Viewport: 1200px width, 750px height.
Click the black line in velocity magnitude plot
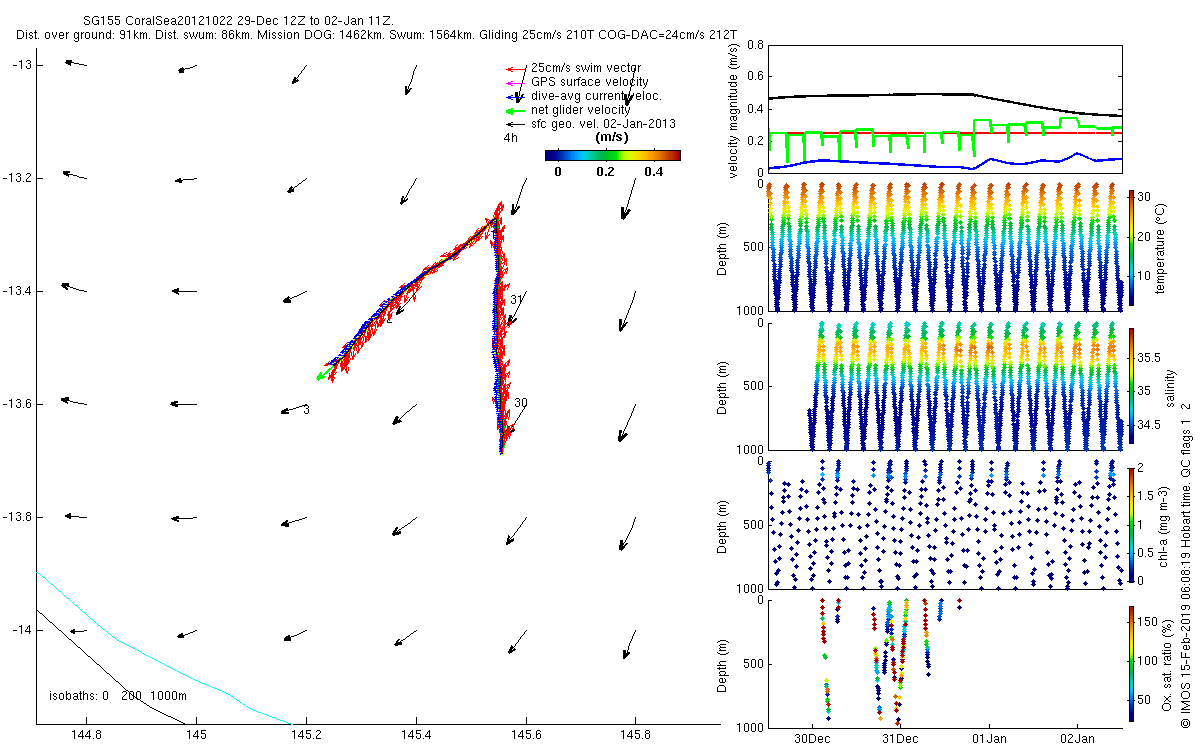click(x=900, y=94)
